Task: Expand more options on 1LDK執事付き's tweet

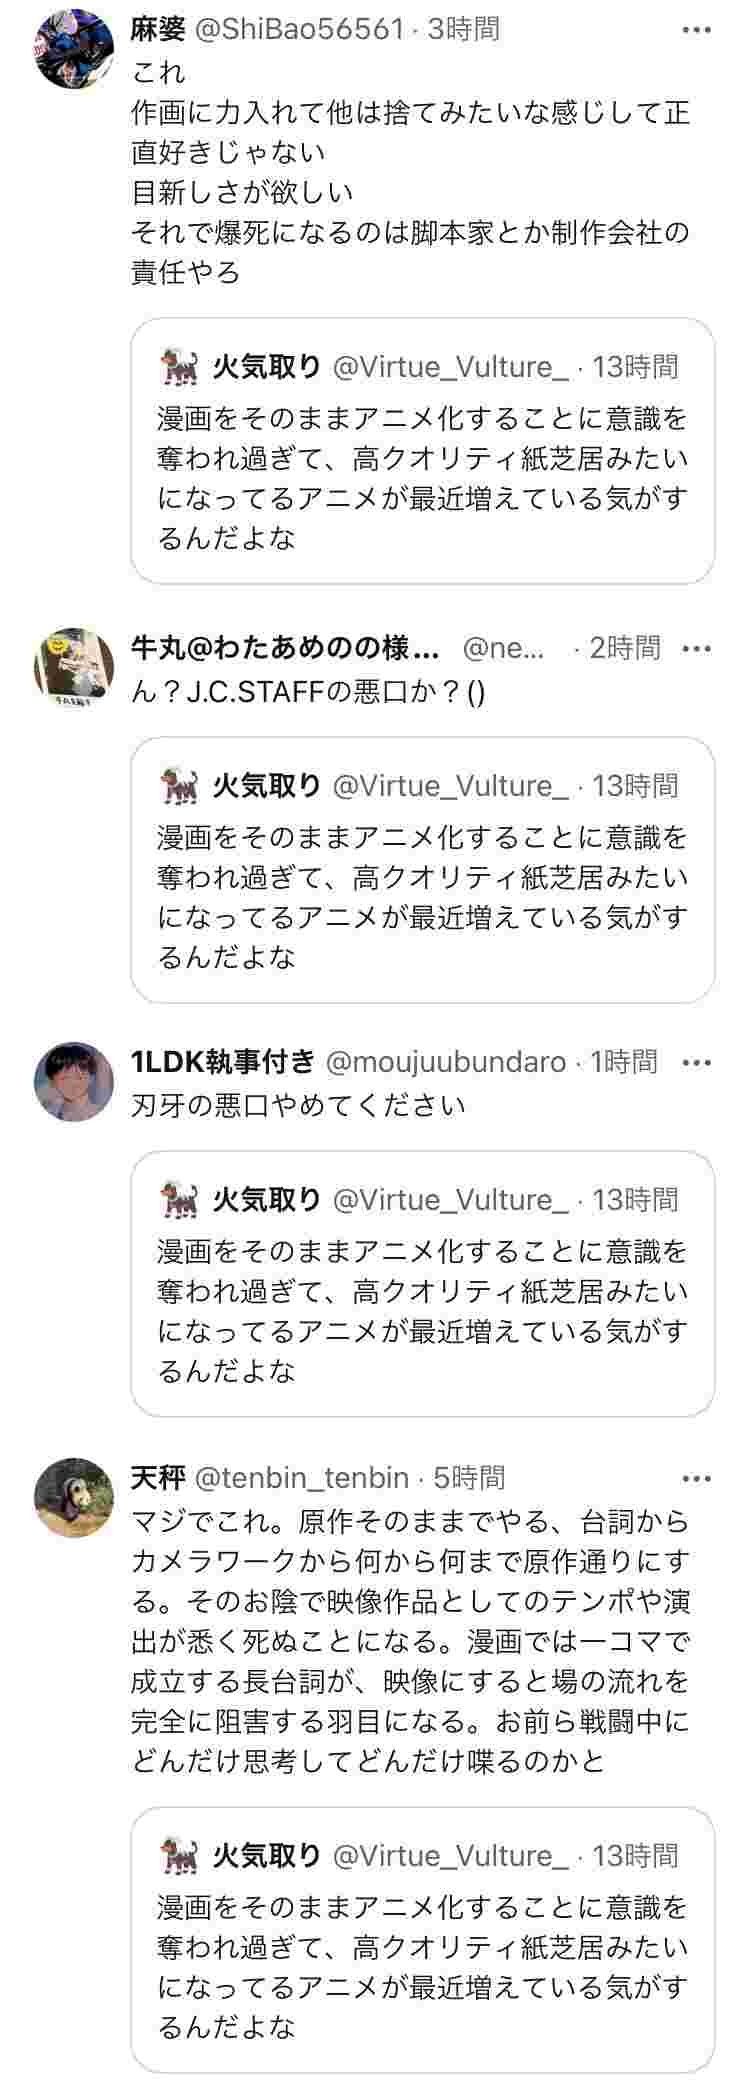Action: [696, 1062]
